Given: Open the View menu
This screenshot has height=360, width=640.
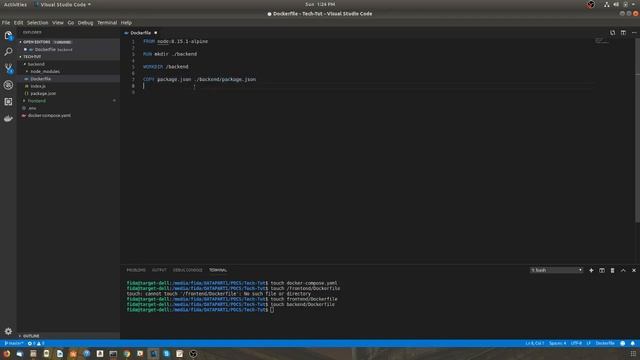Looking at the screenshot, I should tap(58, 23).
